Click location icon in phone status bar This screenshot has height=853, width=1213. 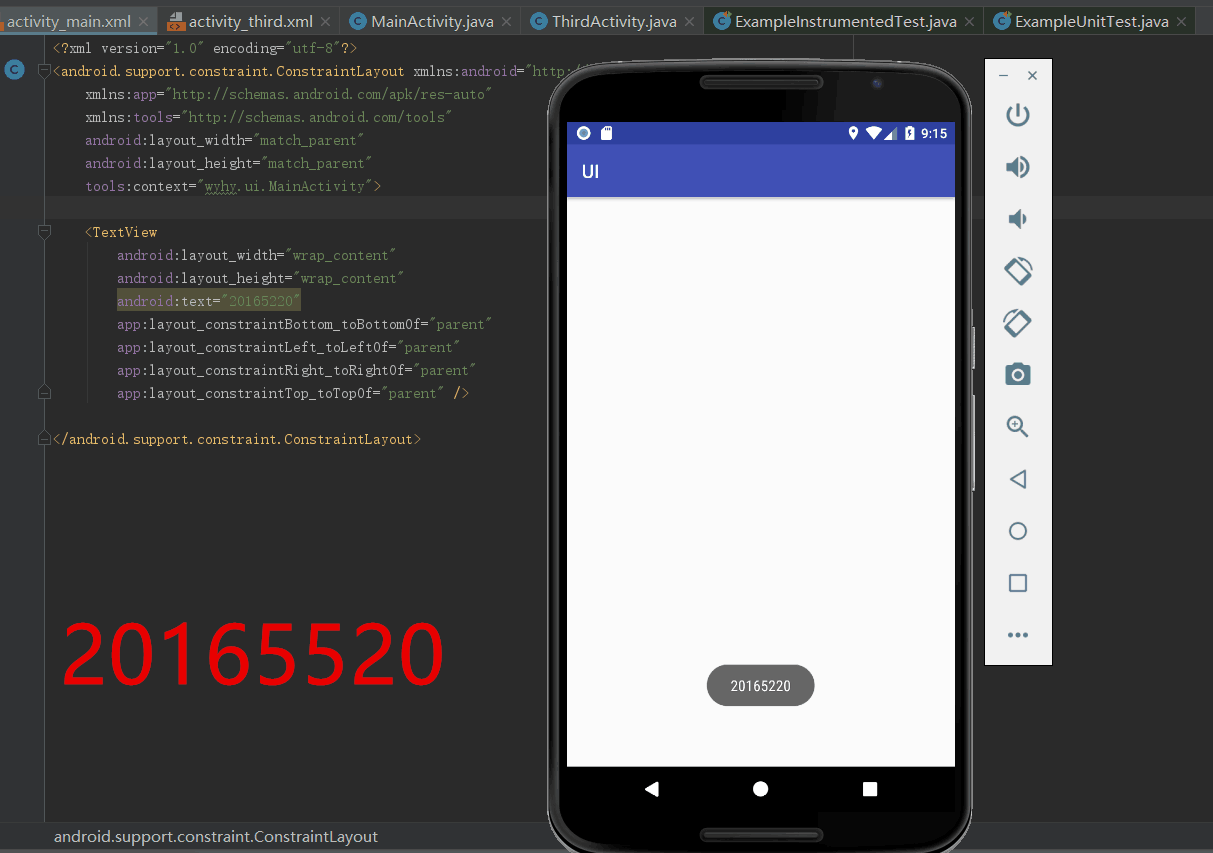tap(853, 133)
